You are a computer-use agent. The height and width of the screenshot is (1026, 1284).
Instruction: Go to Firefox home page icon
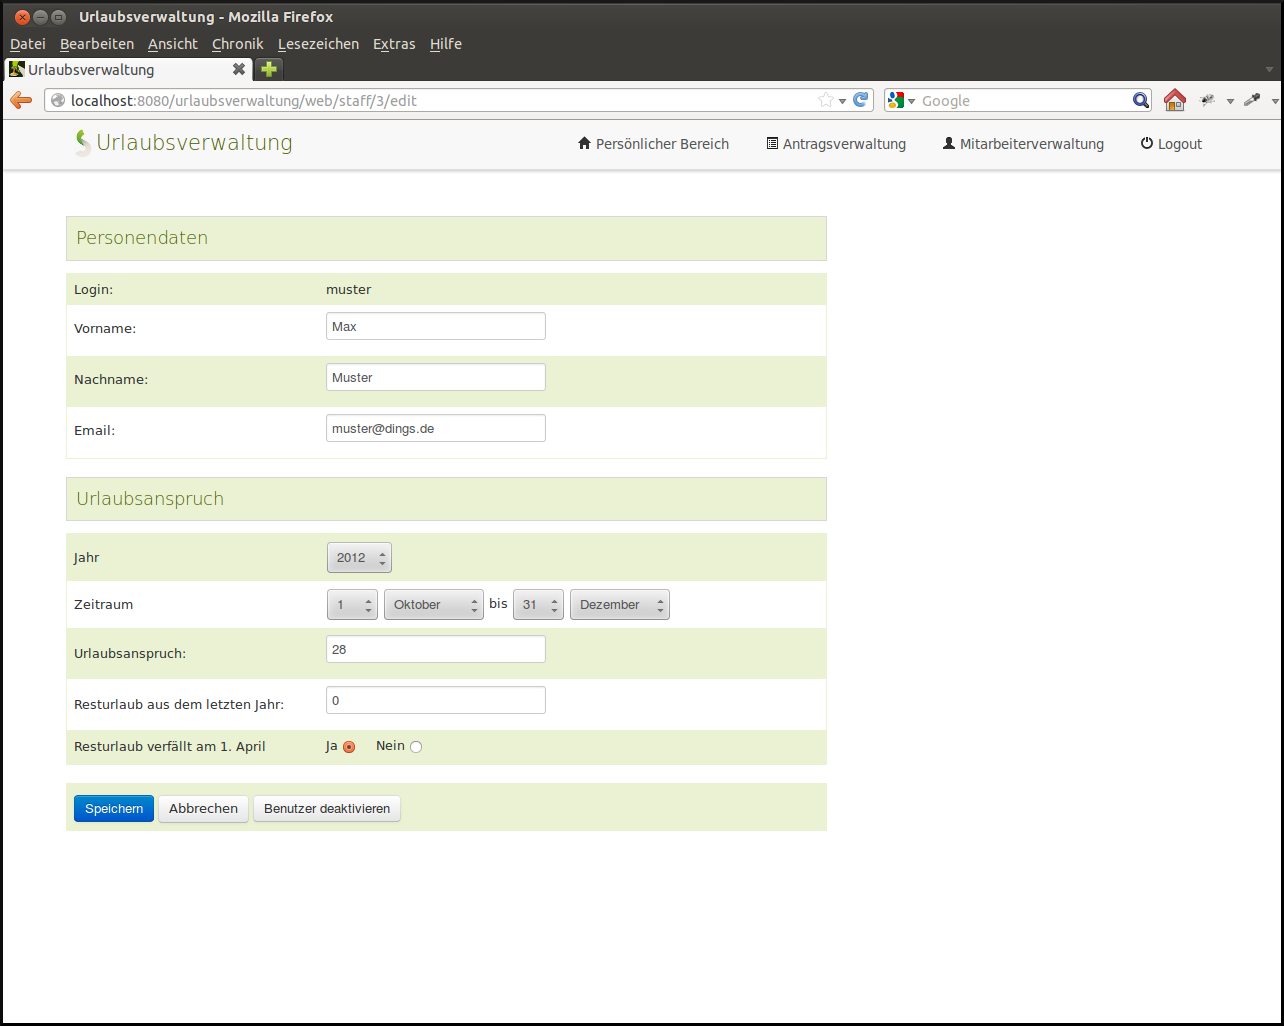1175,100
